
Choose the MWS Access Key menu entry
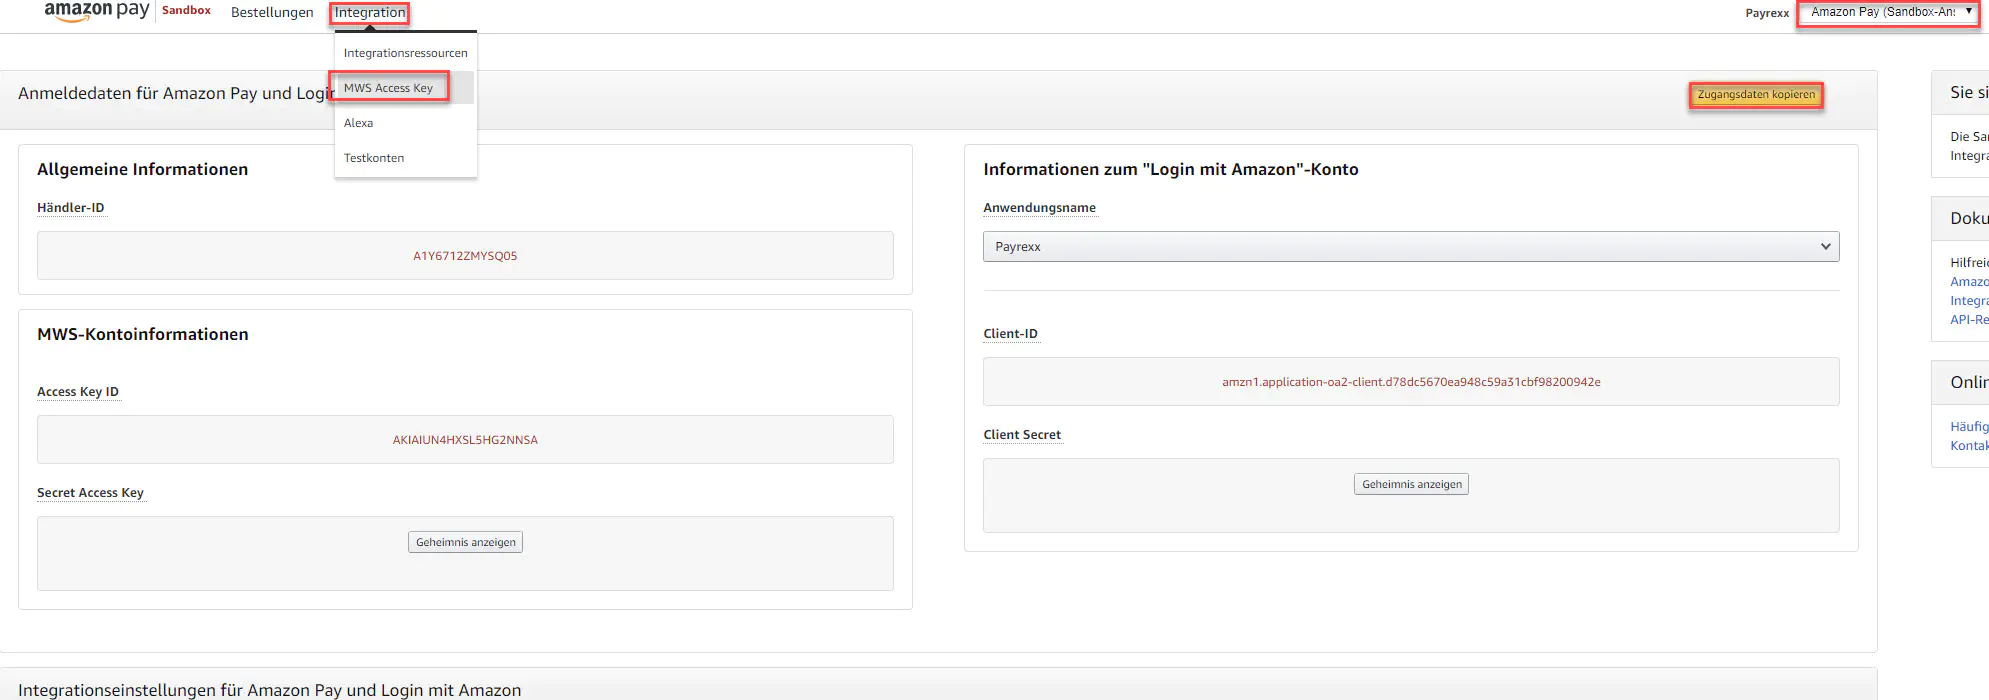pyautogui.click(x=389, y=88)
